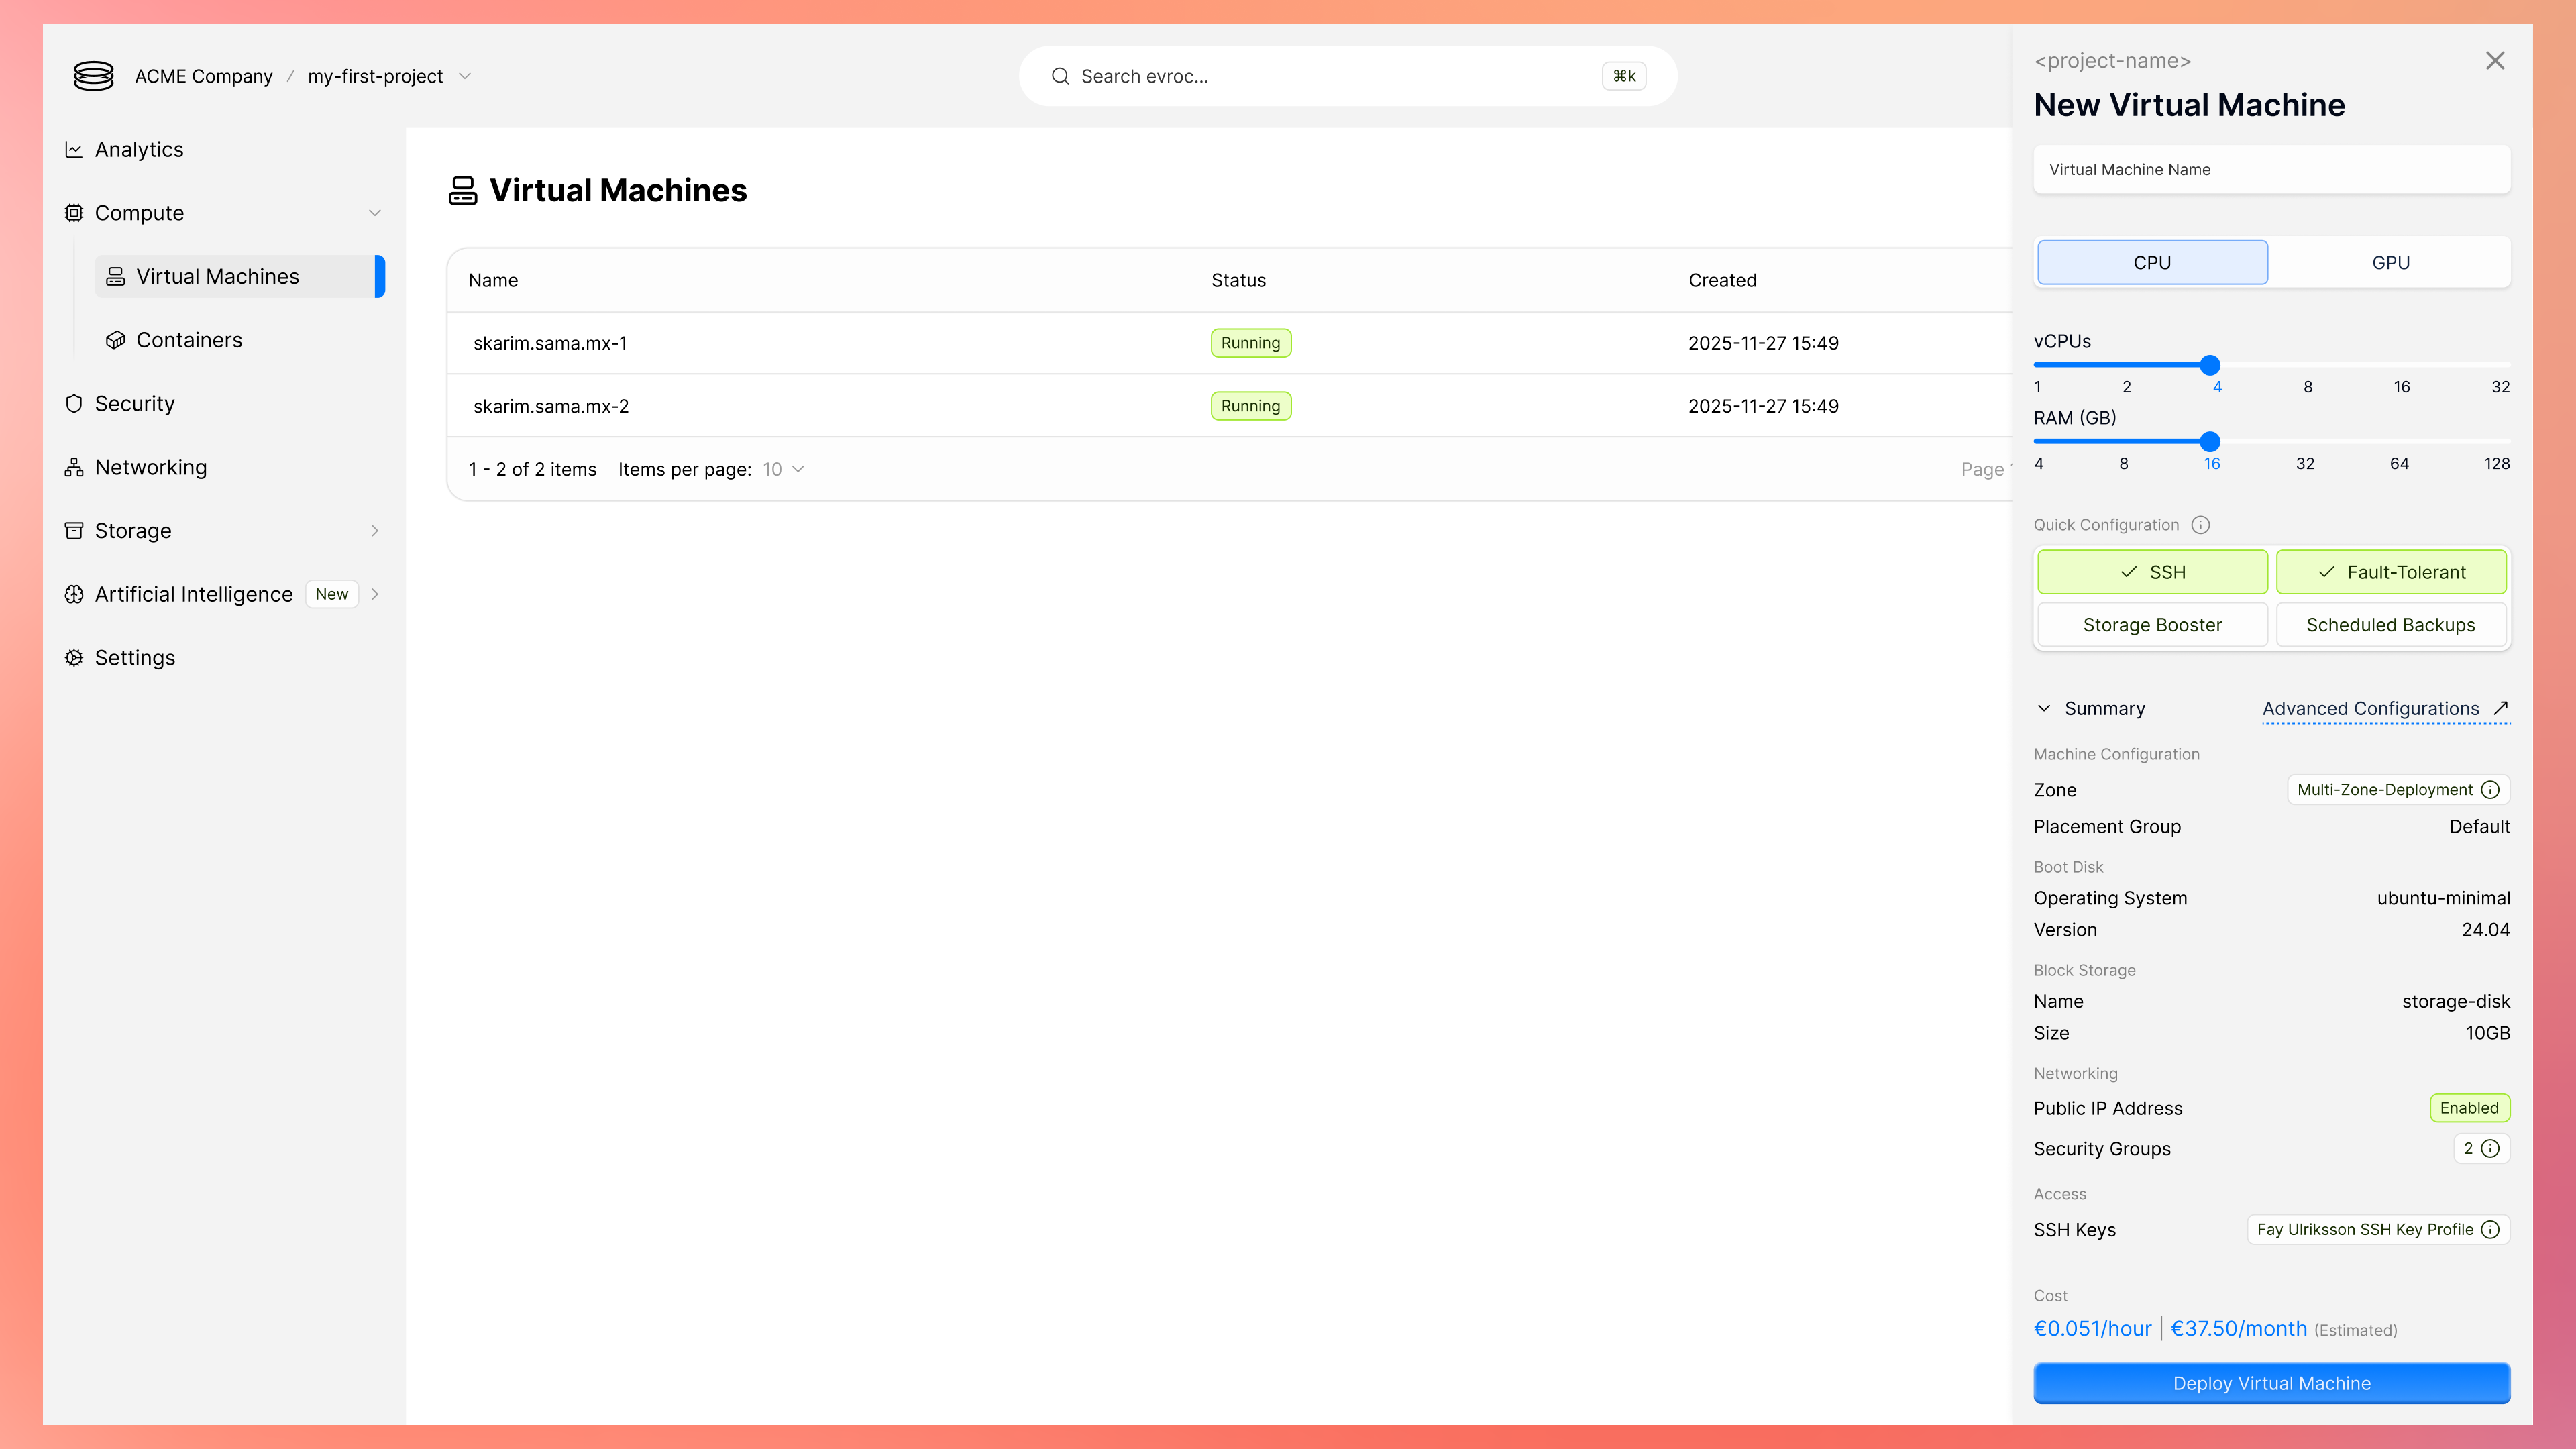Open the items per page dropdown

[x=784, y=469]
